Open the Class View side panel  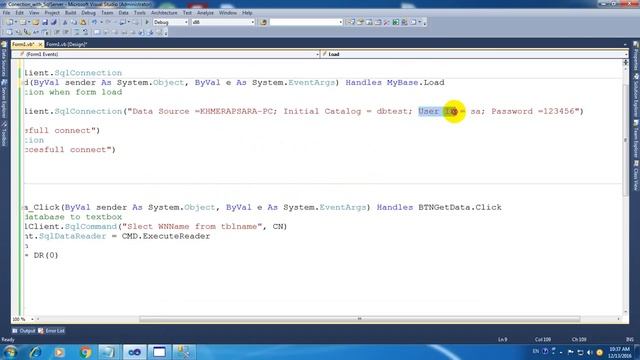(x=636, y=176)
